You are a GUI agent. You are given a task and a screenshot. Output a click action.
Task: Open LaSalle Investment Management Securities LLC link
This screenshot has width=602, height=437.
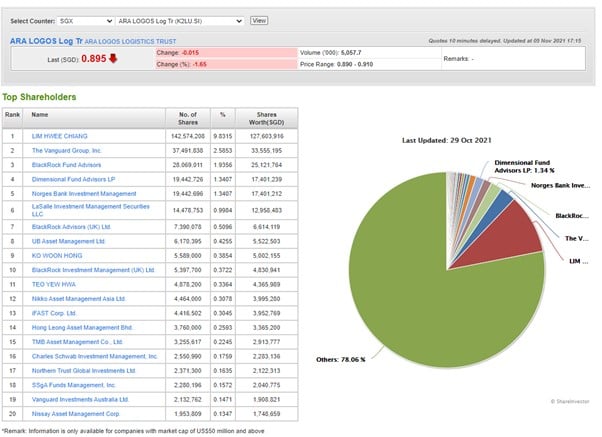91,210
